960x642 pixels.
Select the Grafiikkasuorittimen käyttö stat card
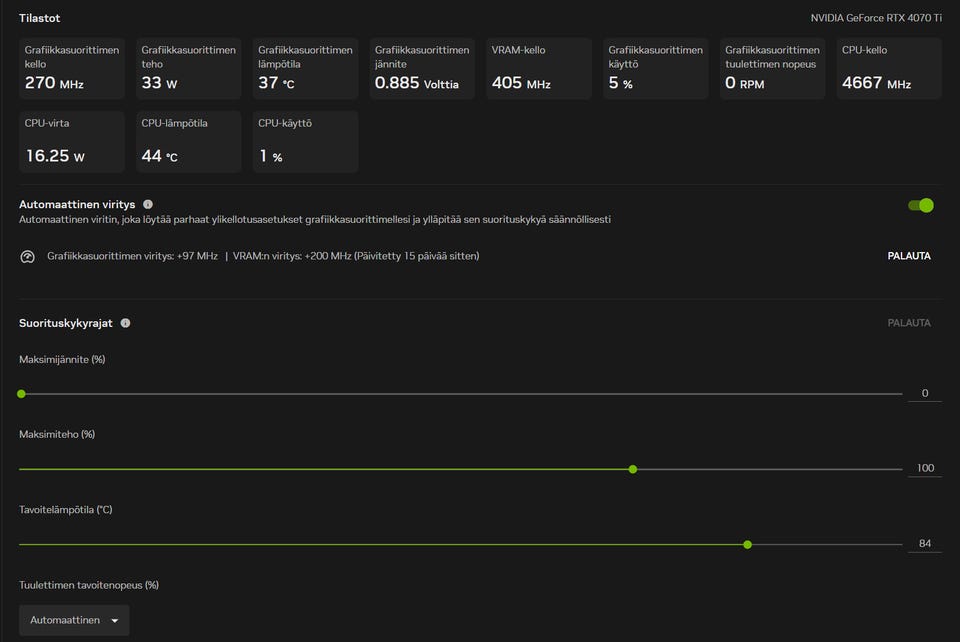coord(656,69)
